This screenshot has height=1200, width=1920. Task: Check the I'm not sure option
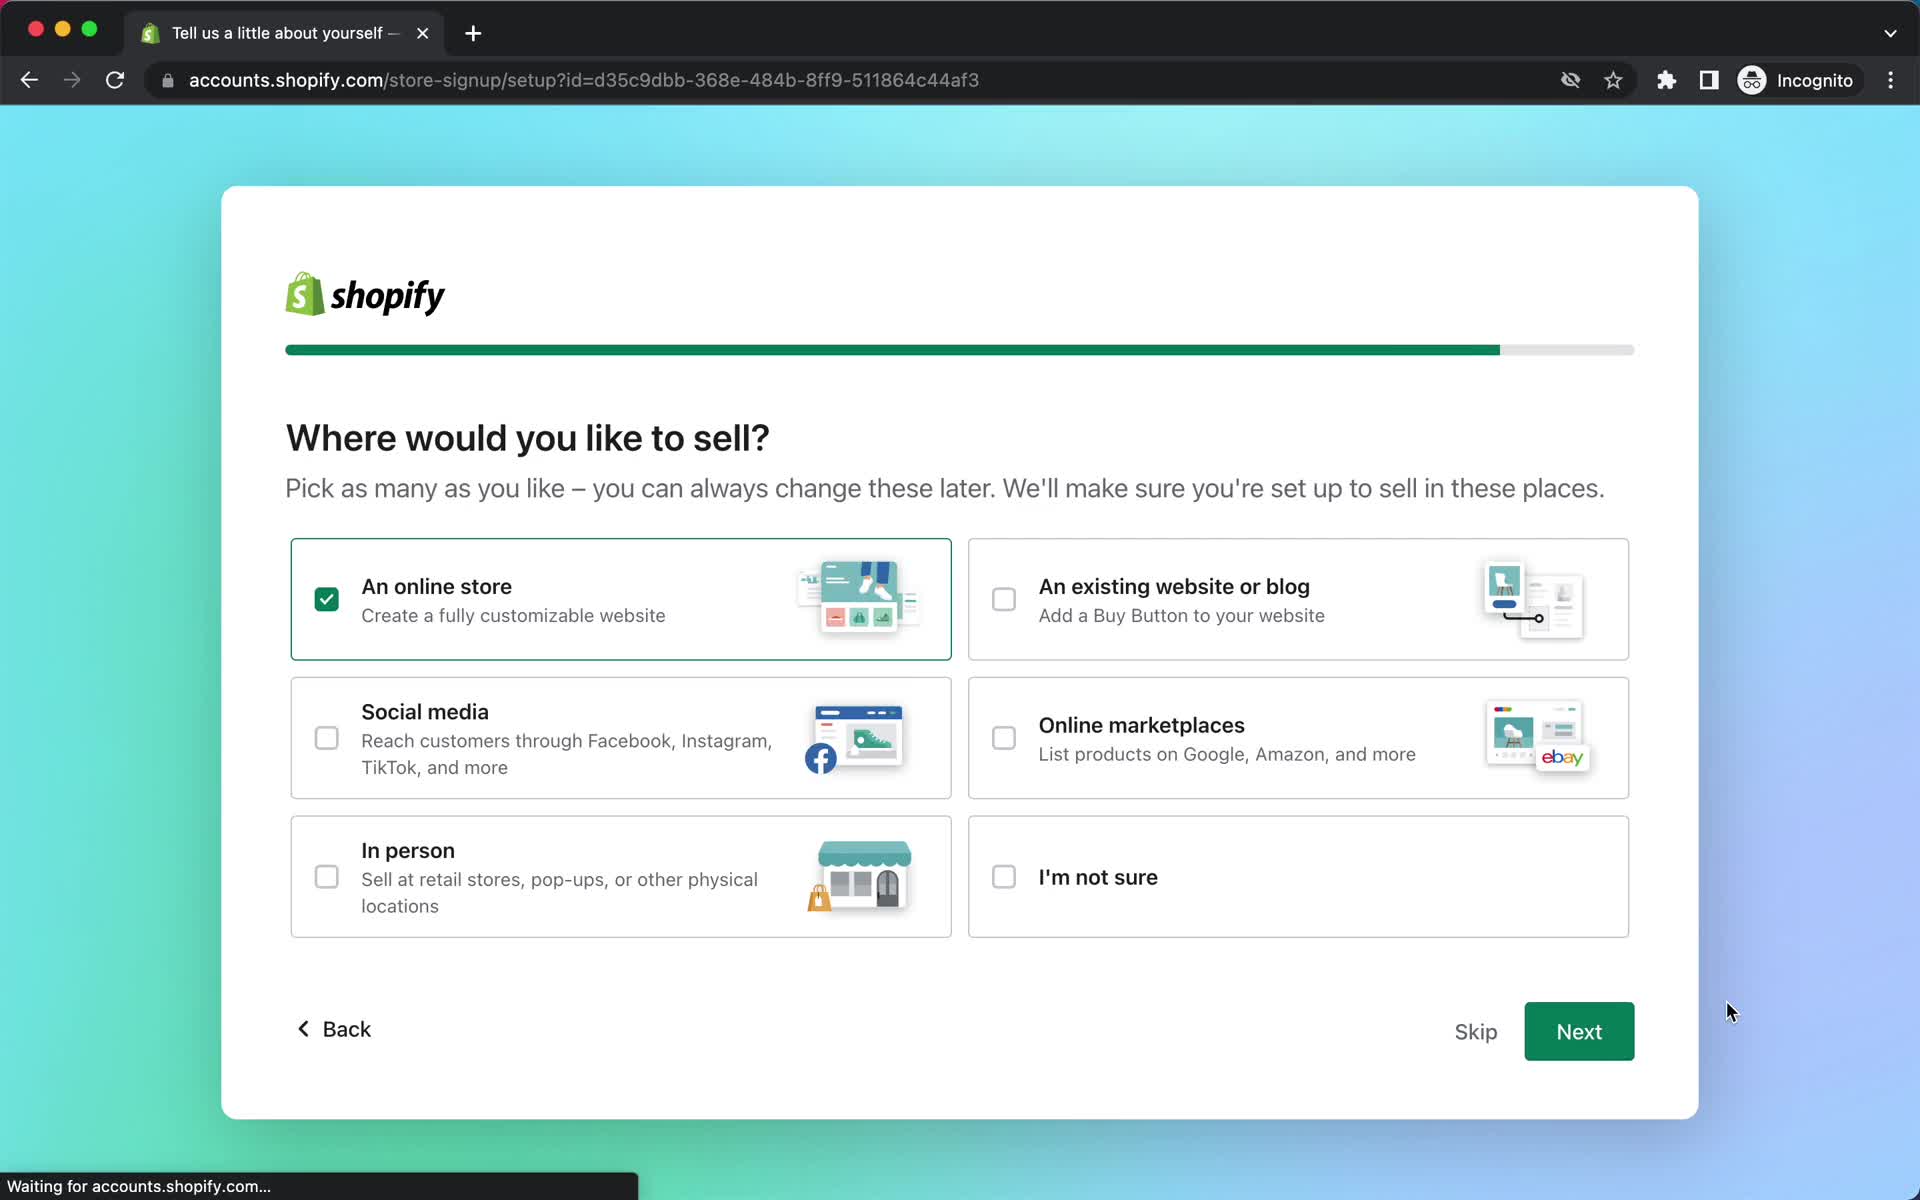pos(1004,876)
